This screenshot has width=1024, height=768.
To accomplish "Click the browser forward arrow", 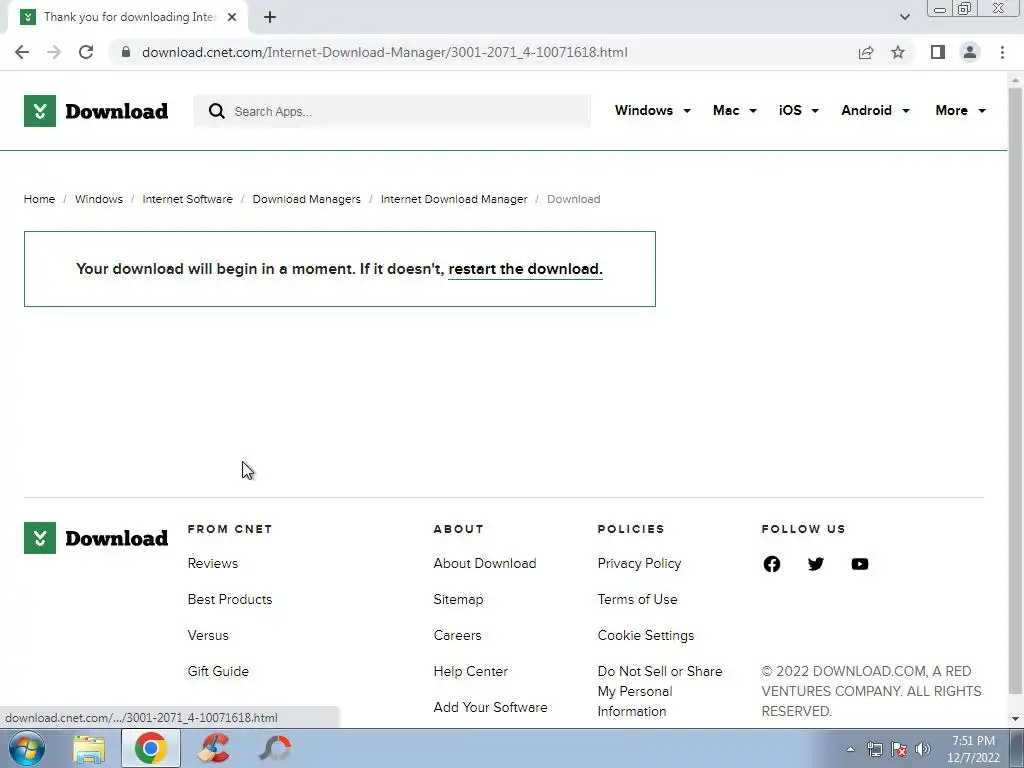I will 54,52.
